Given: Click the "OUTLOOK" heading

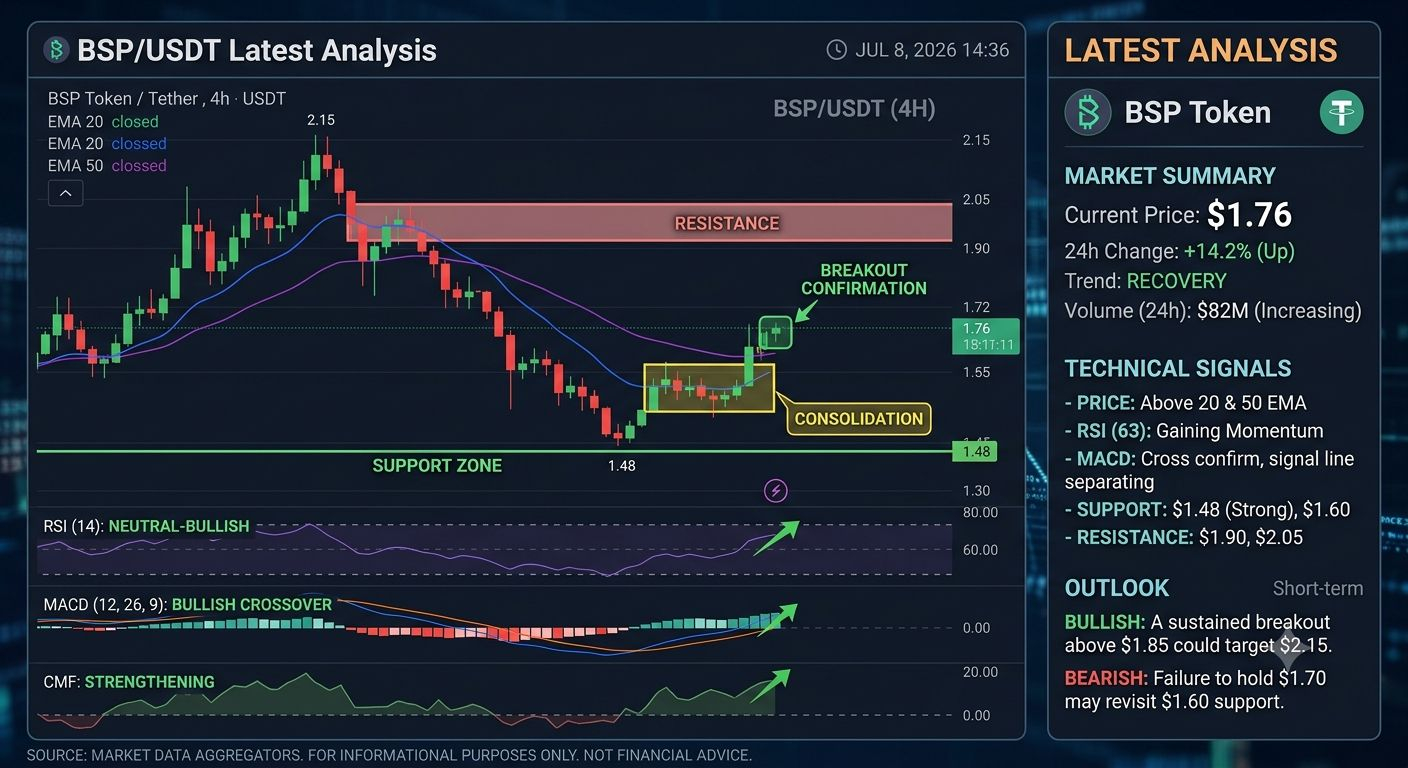Looking at the screenshot, I should coord(1117,588).
